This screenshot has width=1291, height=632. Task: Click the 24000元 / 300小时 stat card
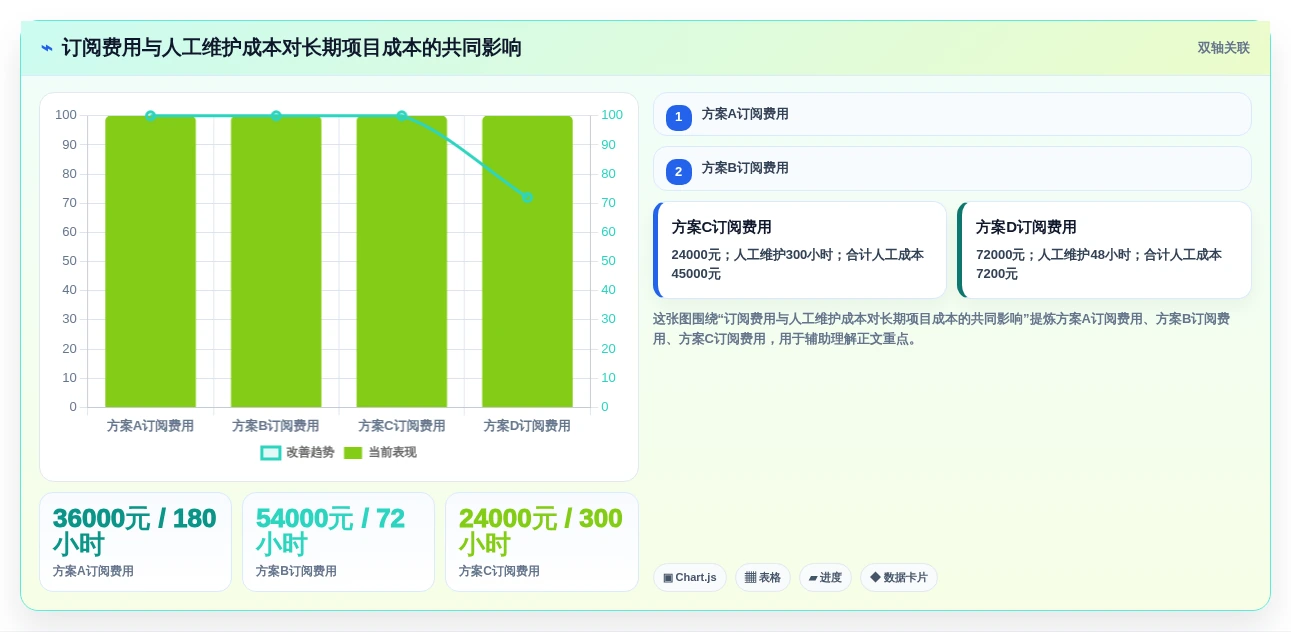[x=541, y=542]
